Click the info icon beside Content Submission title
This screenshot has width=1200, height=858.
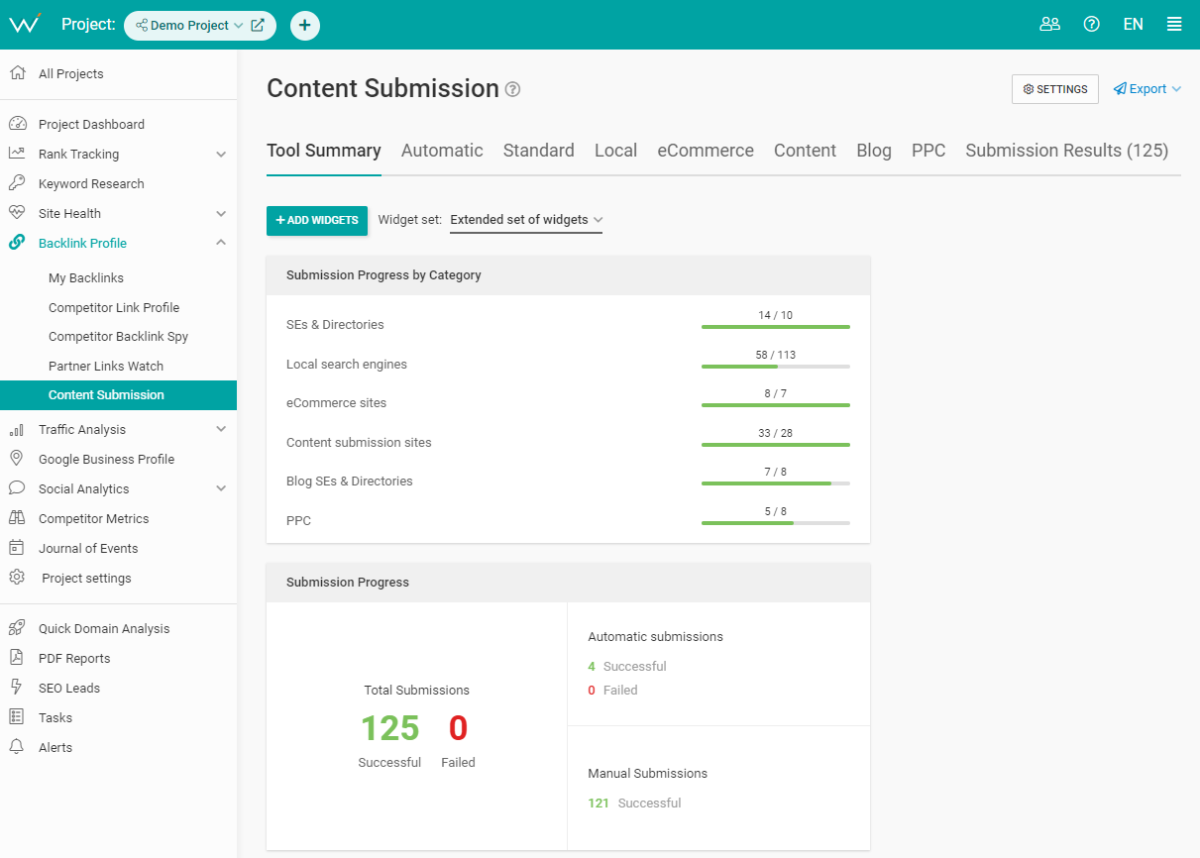pyautogui.click(x=513, y=89)
